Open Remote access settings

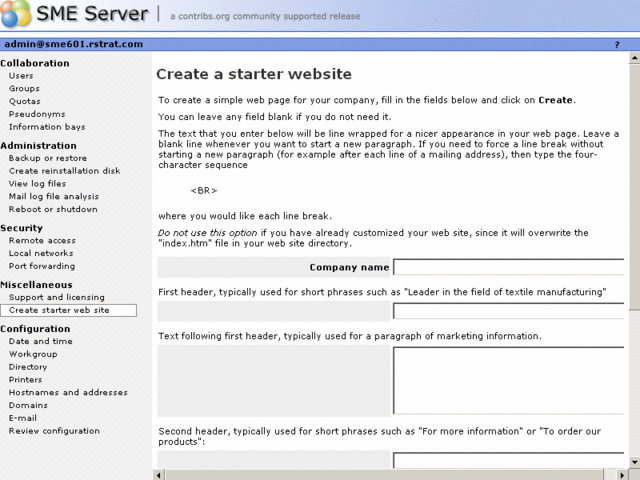tap(42, 241)
